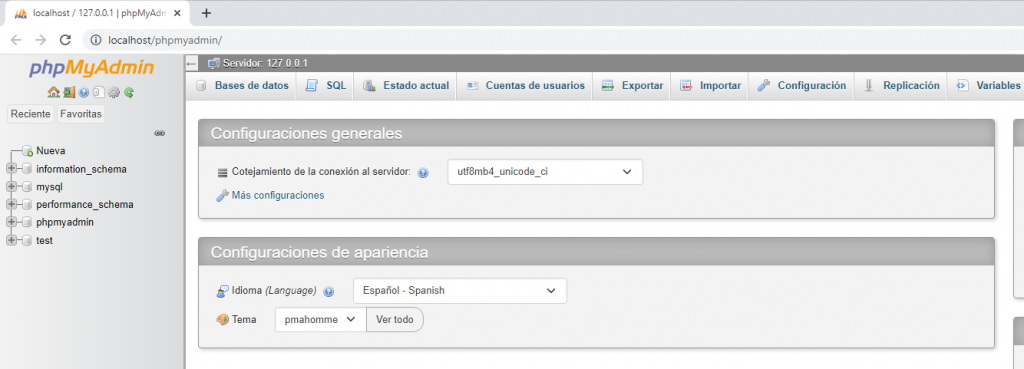This screenshot has height=369, width=1024.
Task: Click site info icon in address bar
Action: point(96,40)
